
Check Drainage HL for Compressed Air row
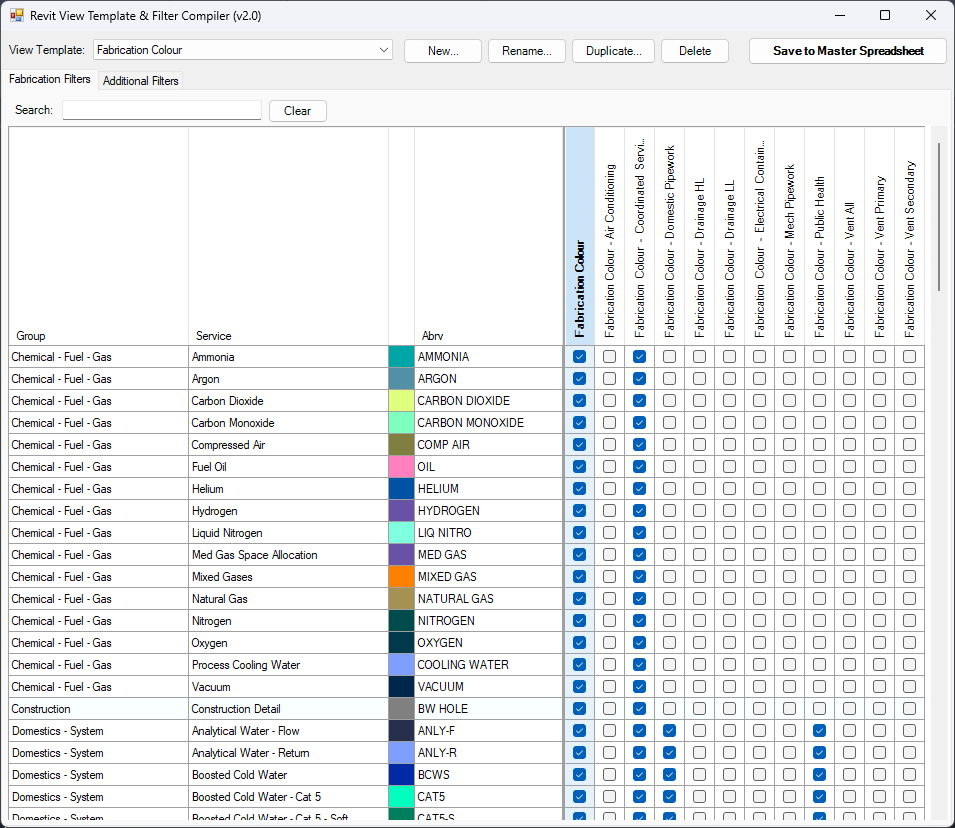(x=699, y=445)
